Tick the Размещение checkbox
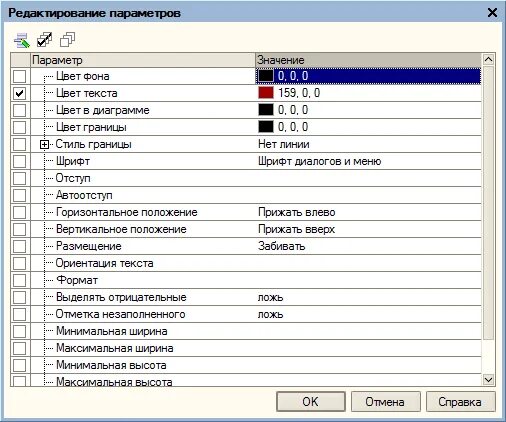This screenshot has width=506, height=422. pos(19,246)
